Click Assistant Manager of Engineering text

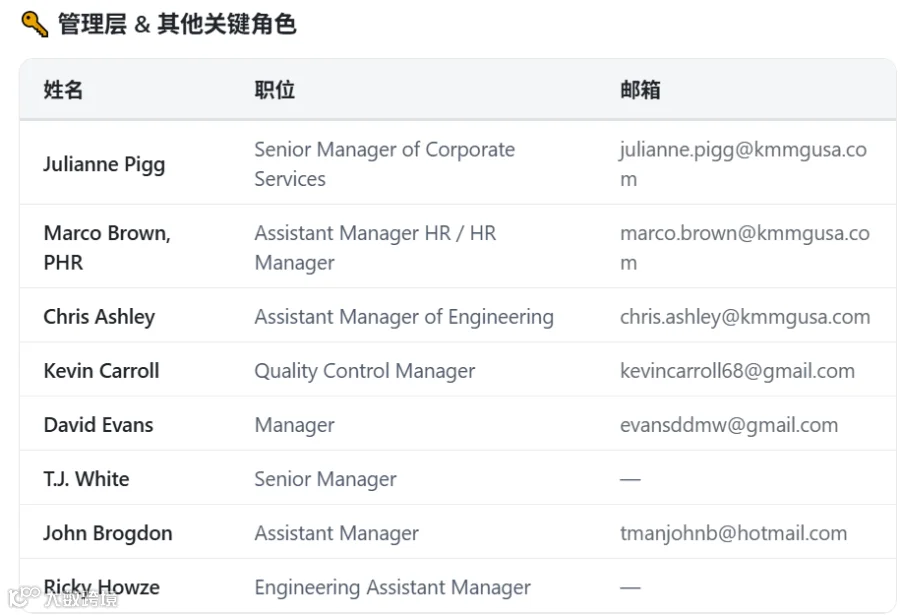click(x=404, y=317)
